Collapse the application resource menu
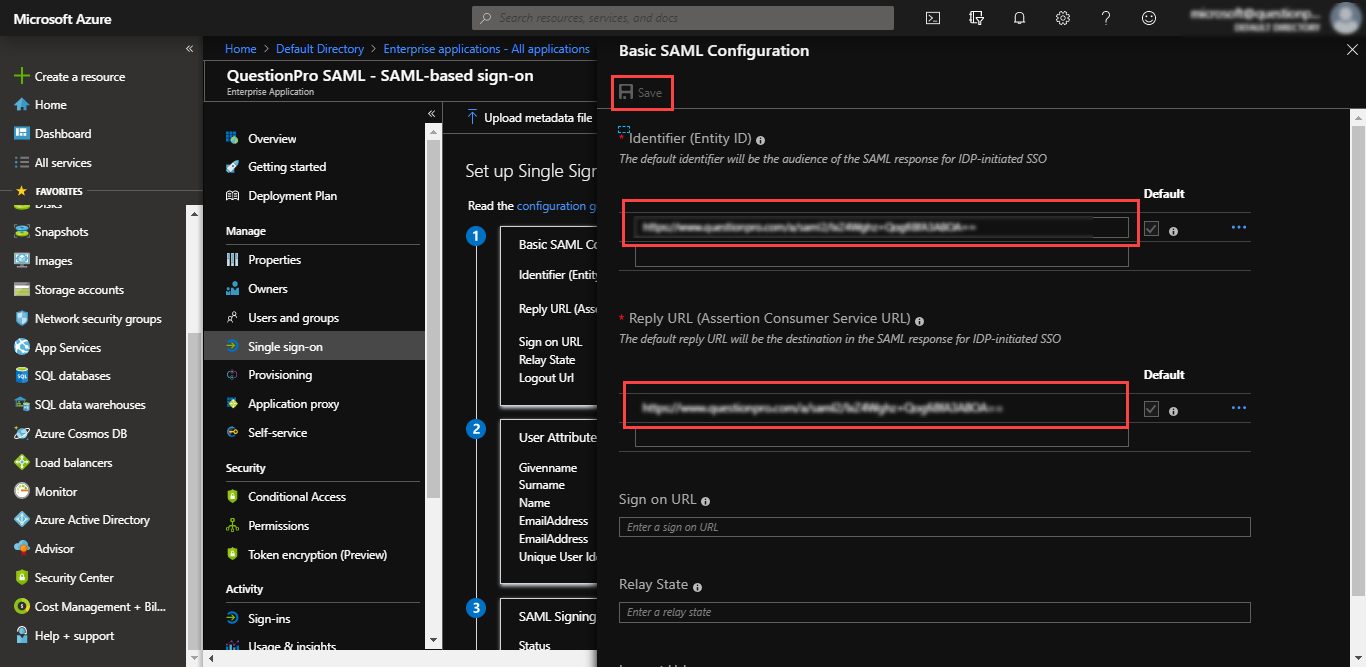 click(x=432, y=114)
